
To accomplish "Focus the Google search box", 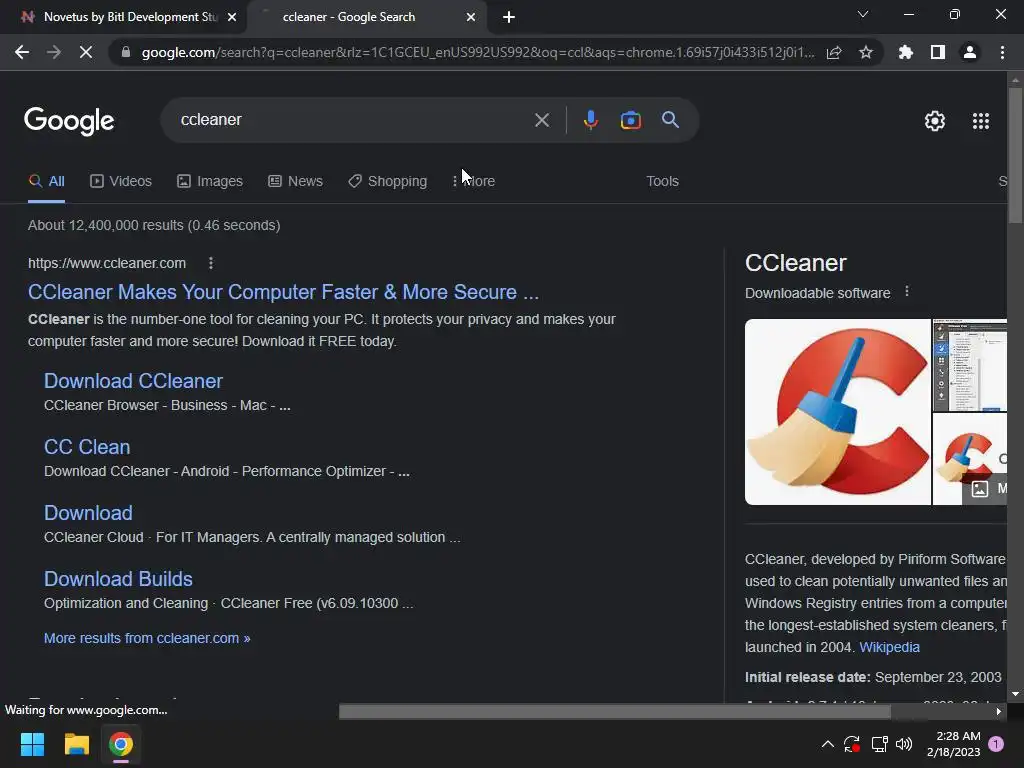I will click(353, 120).
